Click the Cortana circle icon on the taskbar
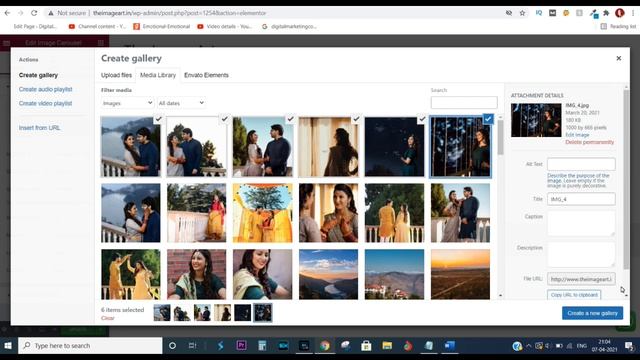640x360 pixels. [172, 346]
